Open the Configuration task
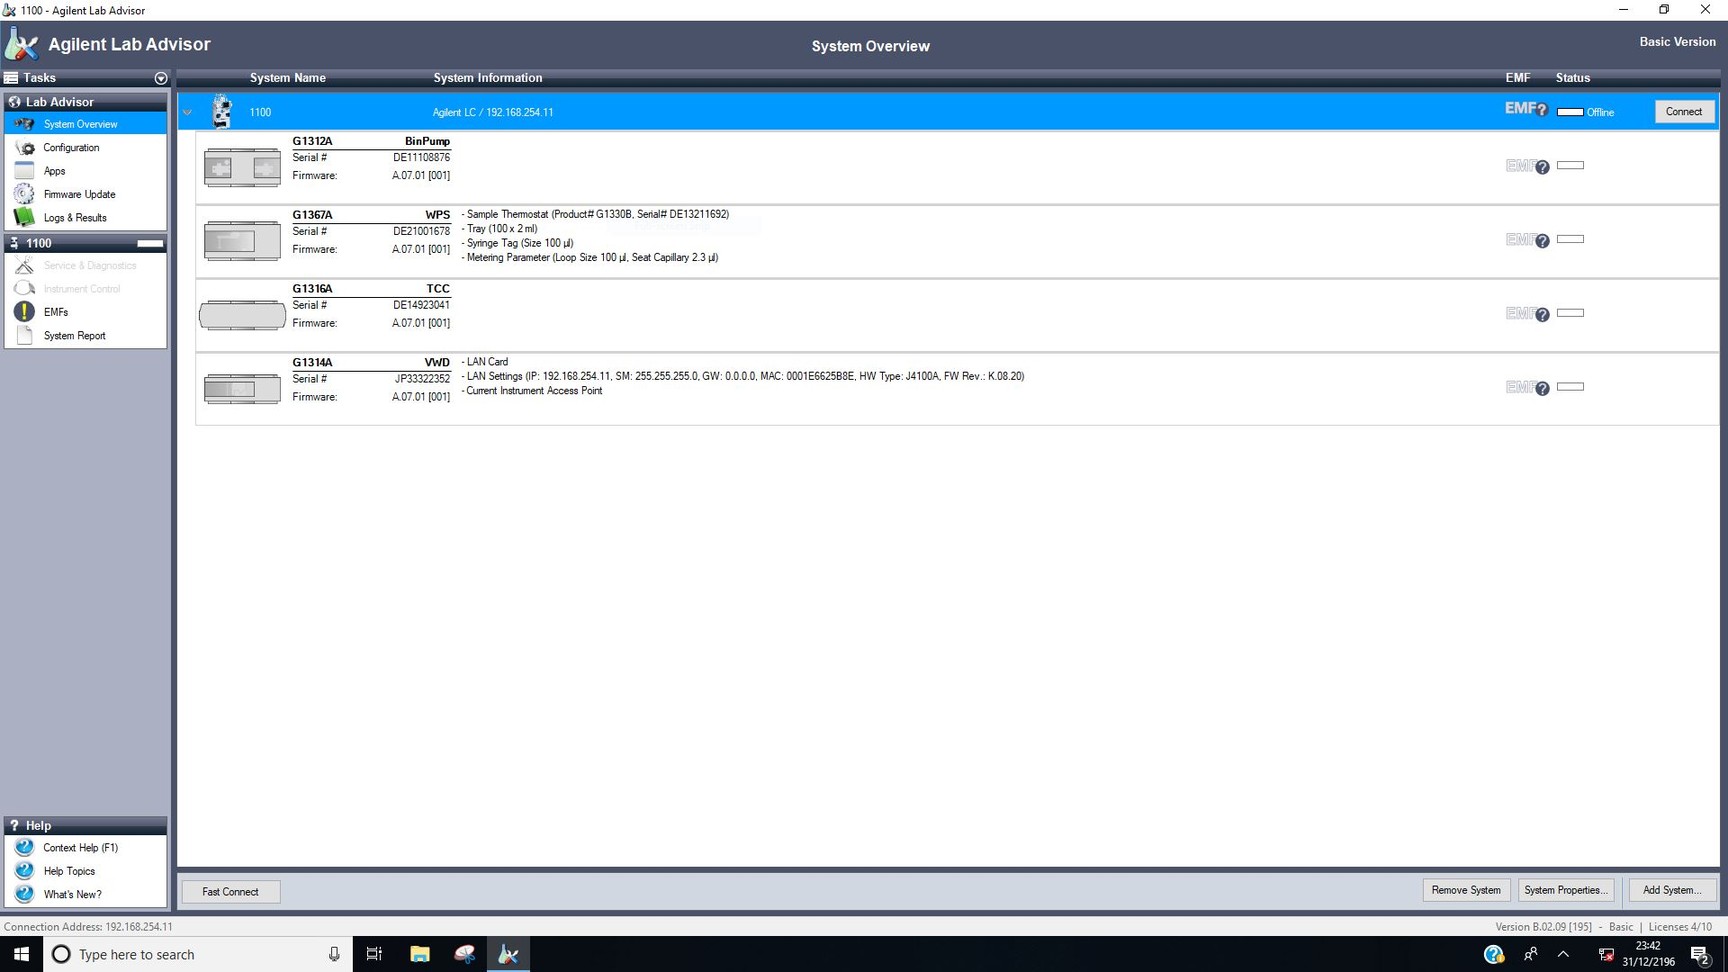 tap(71, 148)
